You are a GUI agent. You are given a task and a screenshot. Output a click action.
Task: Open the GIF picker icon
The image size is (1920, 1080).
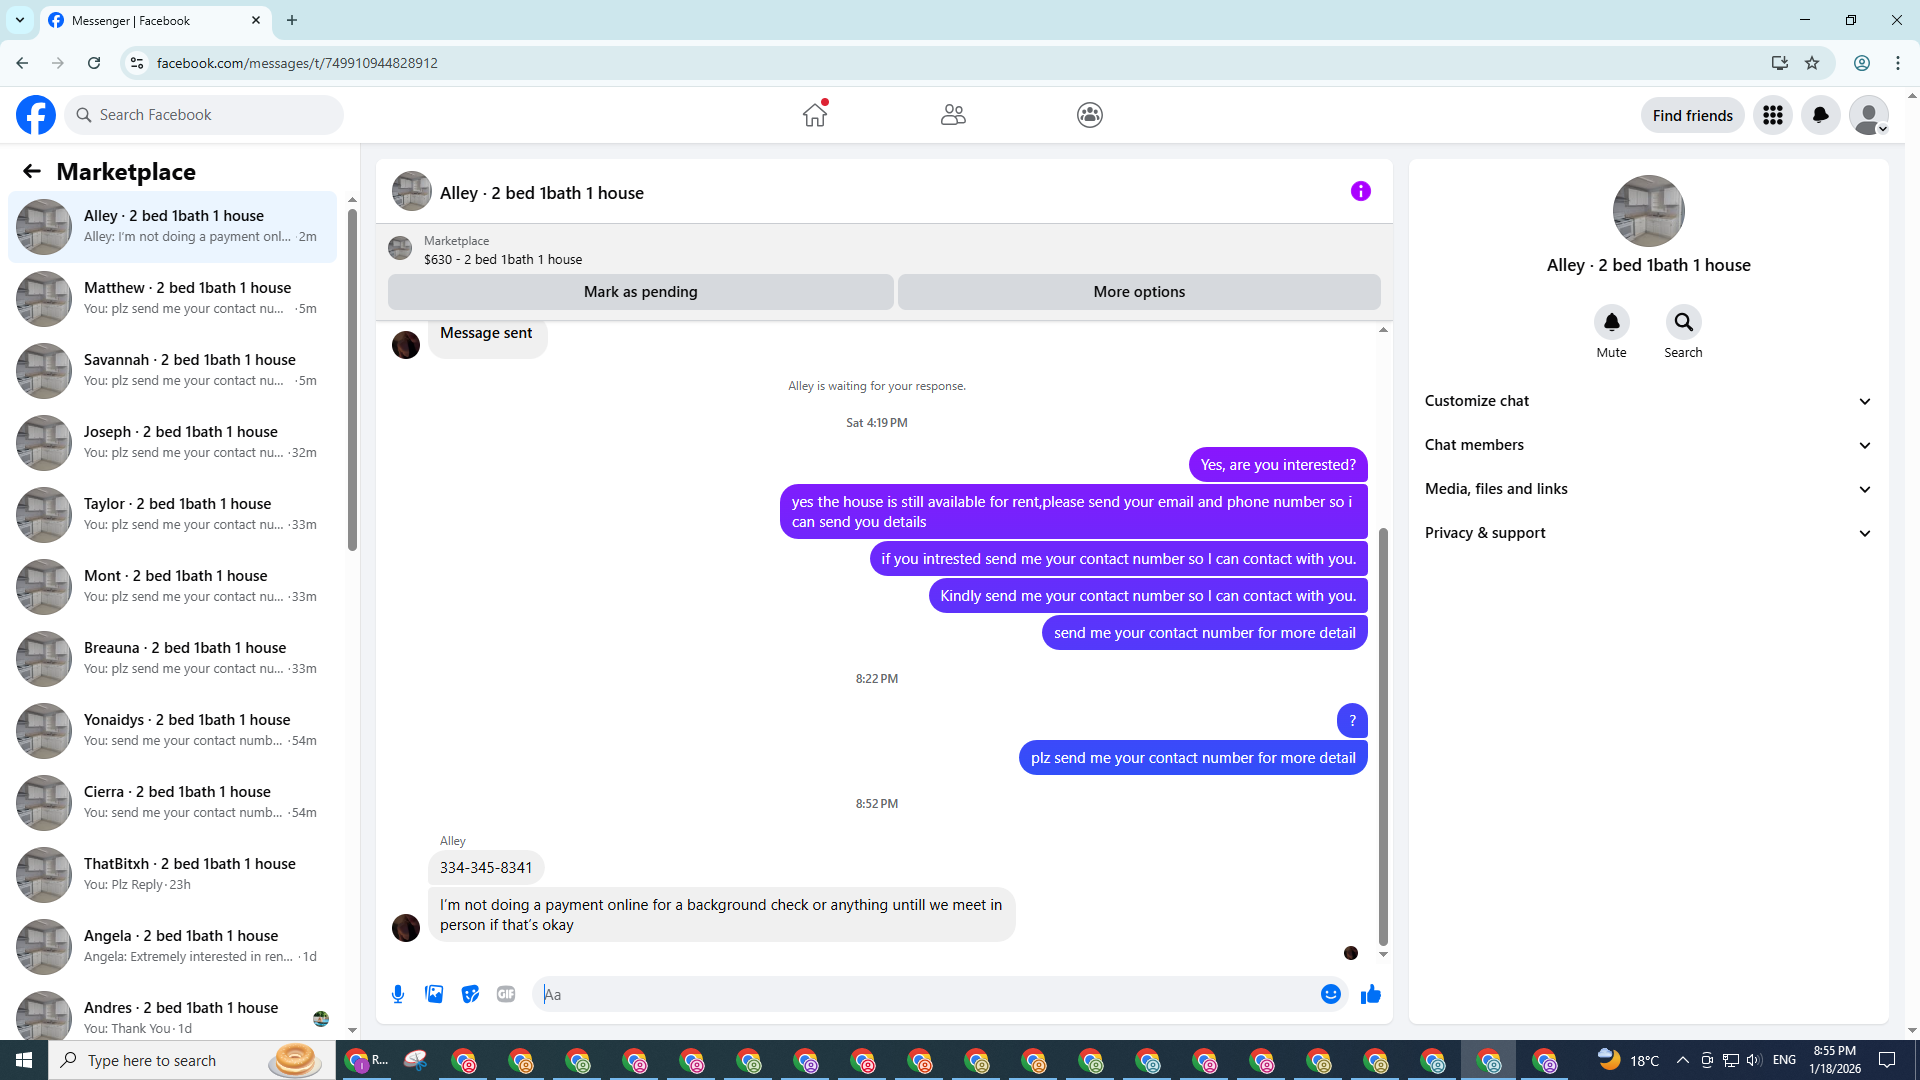pyautogui.click(x=506, y=994)
